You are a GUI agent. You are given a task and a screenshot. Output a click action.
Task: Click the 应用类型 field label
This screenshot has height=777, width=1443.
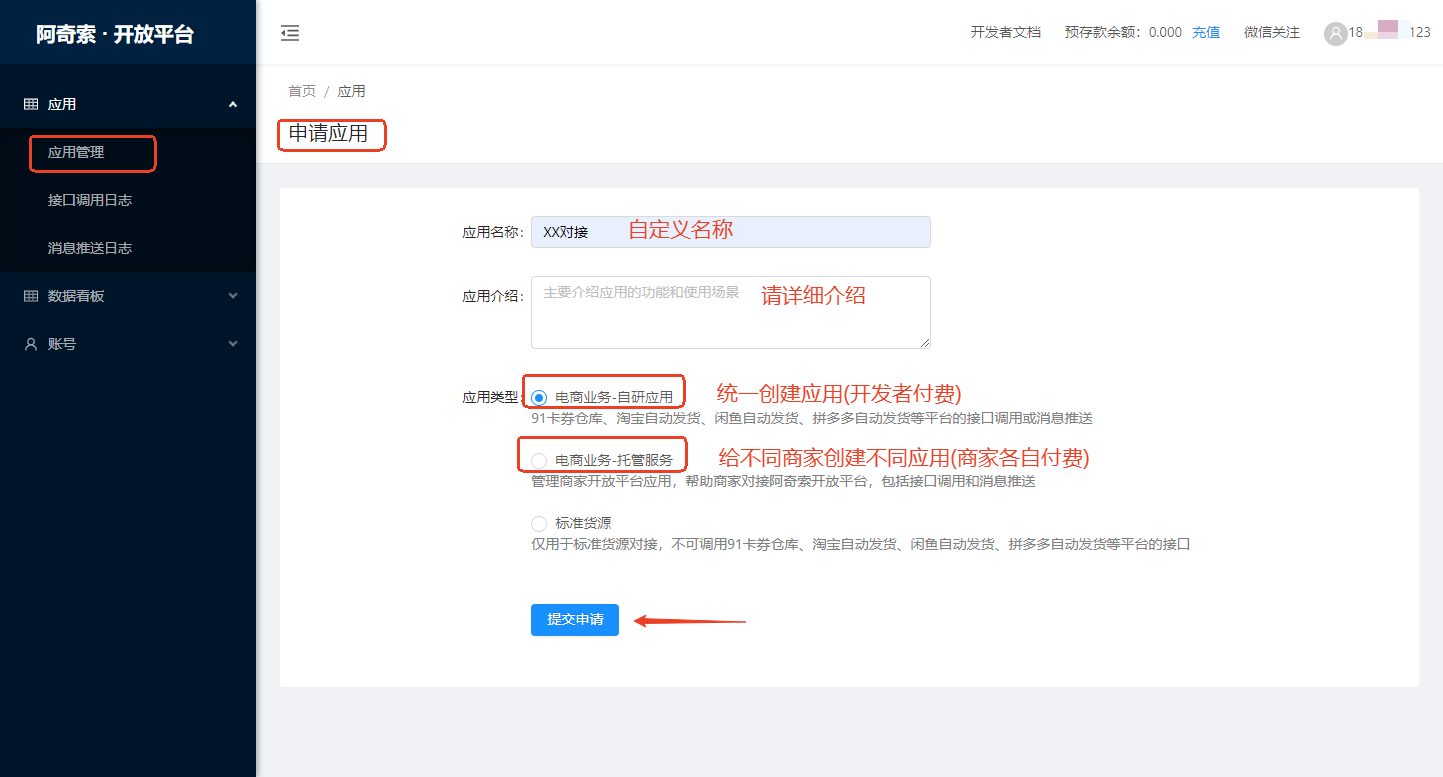coord(491,397)
